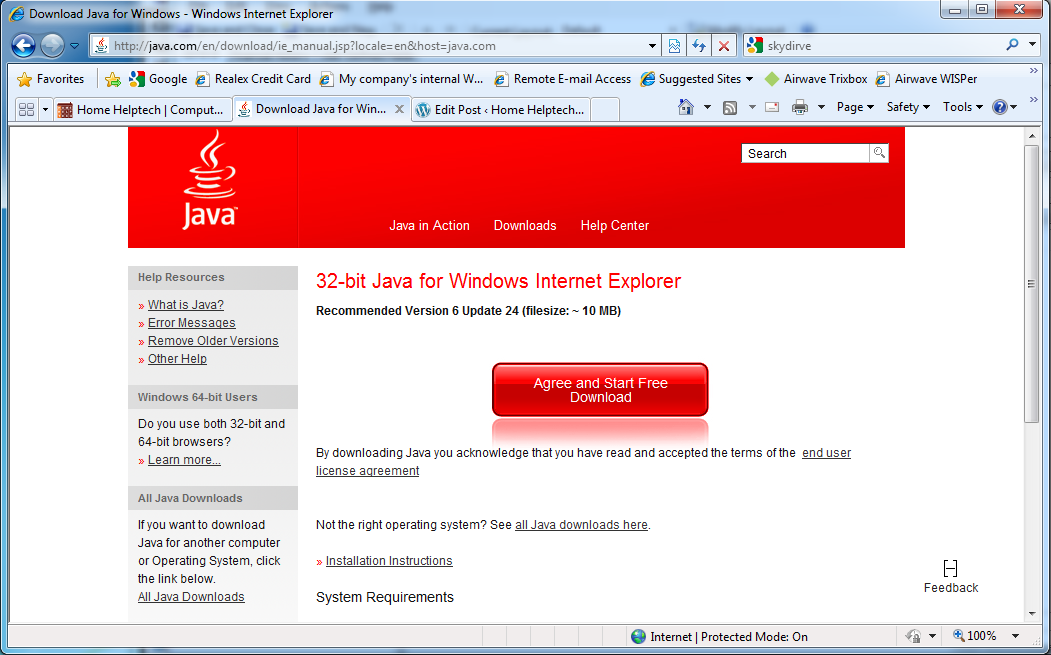Open the Downloads navigation item
Image resolution: width=1051 pixels, height=655 pixels.
click(x=525, y=226)
